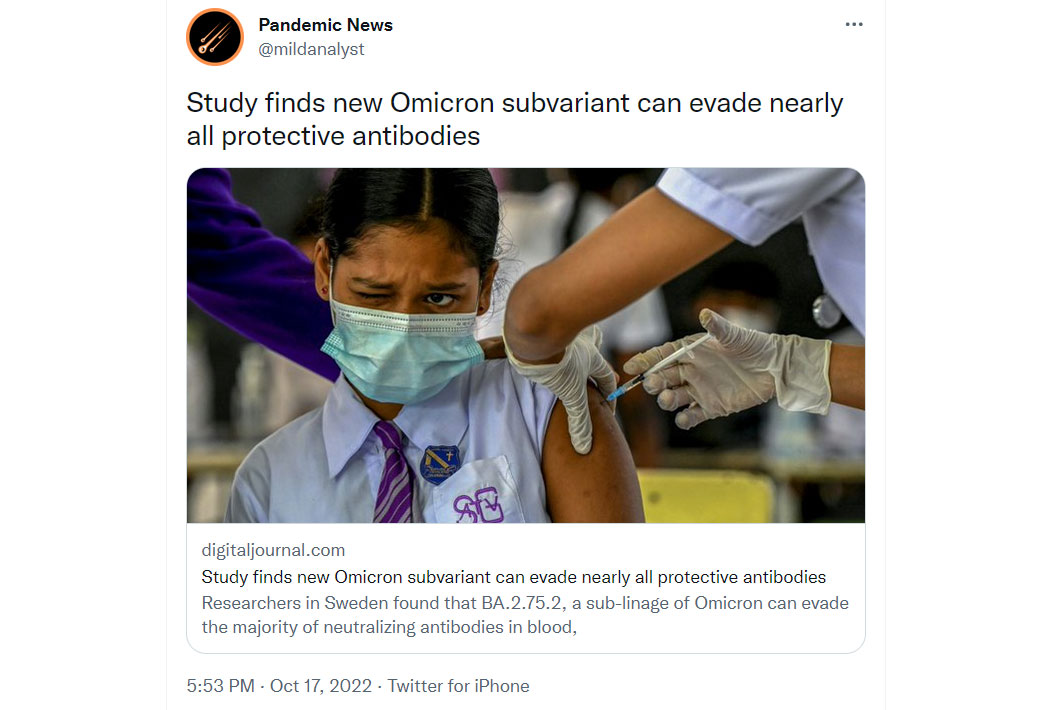
Task: Open the link card headline about antibodies
Action: click(x=514, y=577)
